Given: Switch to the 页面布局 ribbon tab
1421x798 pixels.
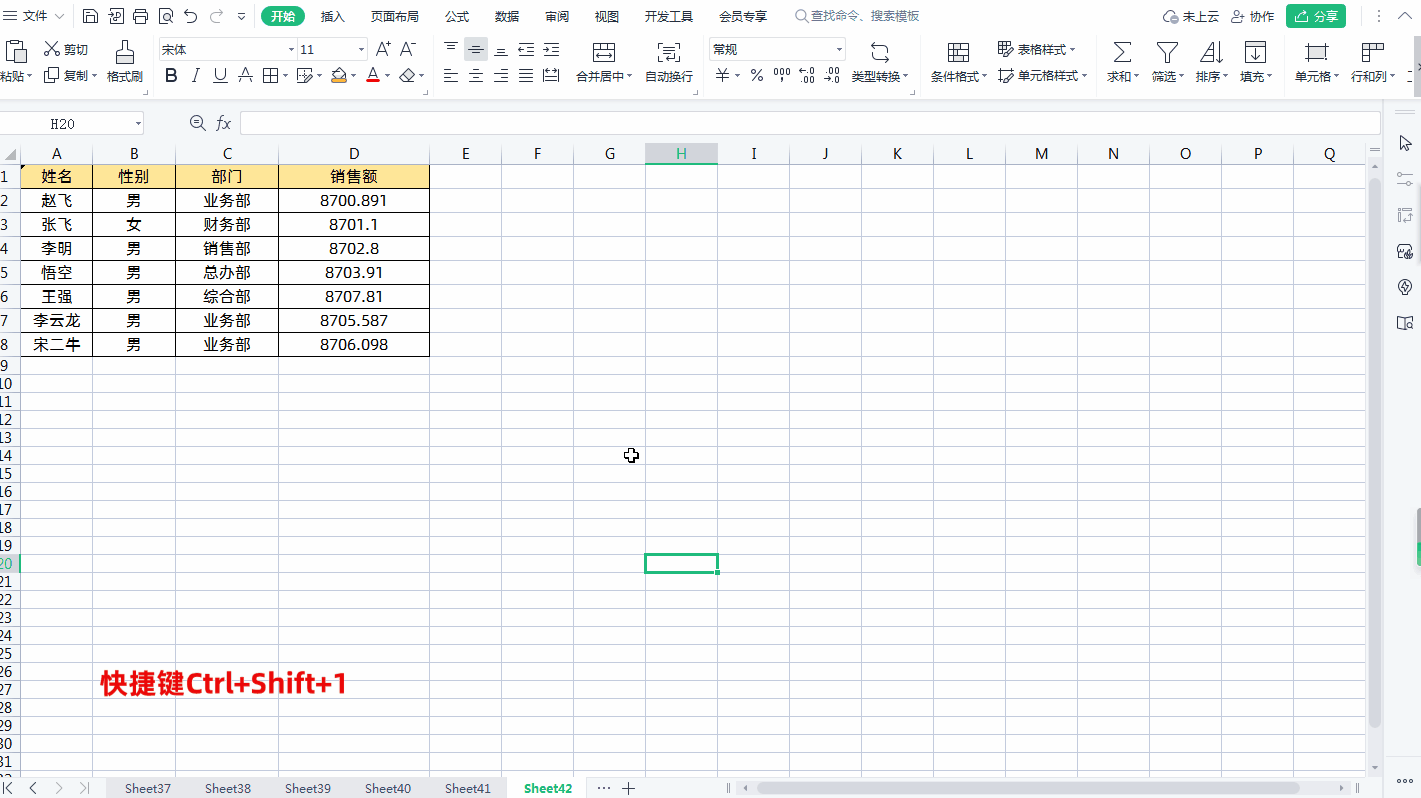Looking at the screenshot, I should coord(394,16).
